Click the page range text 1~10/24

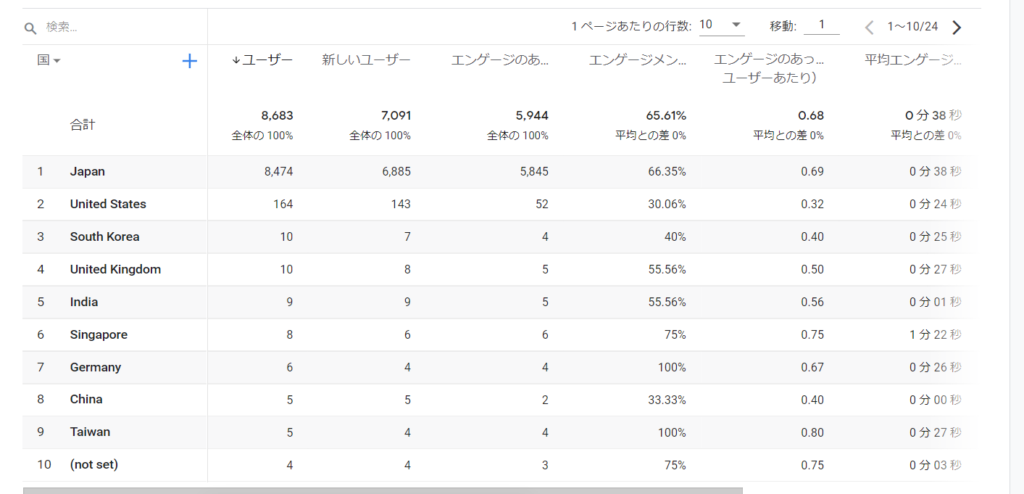coord(912,27)
